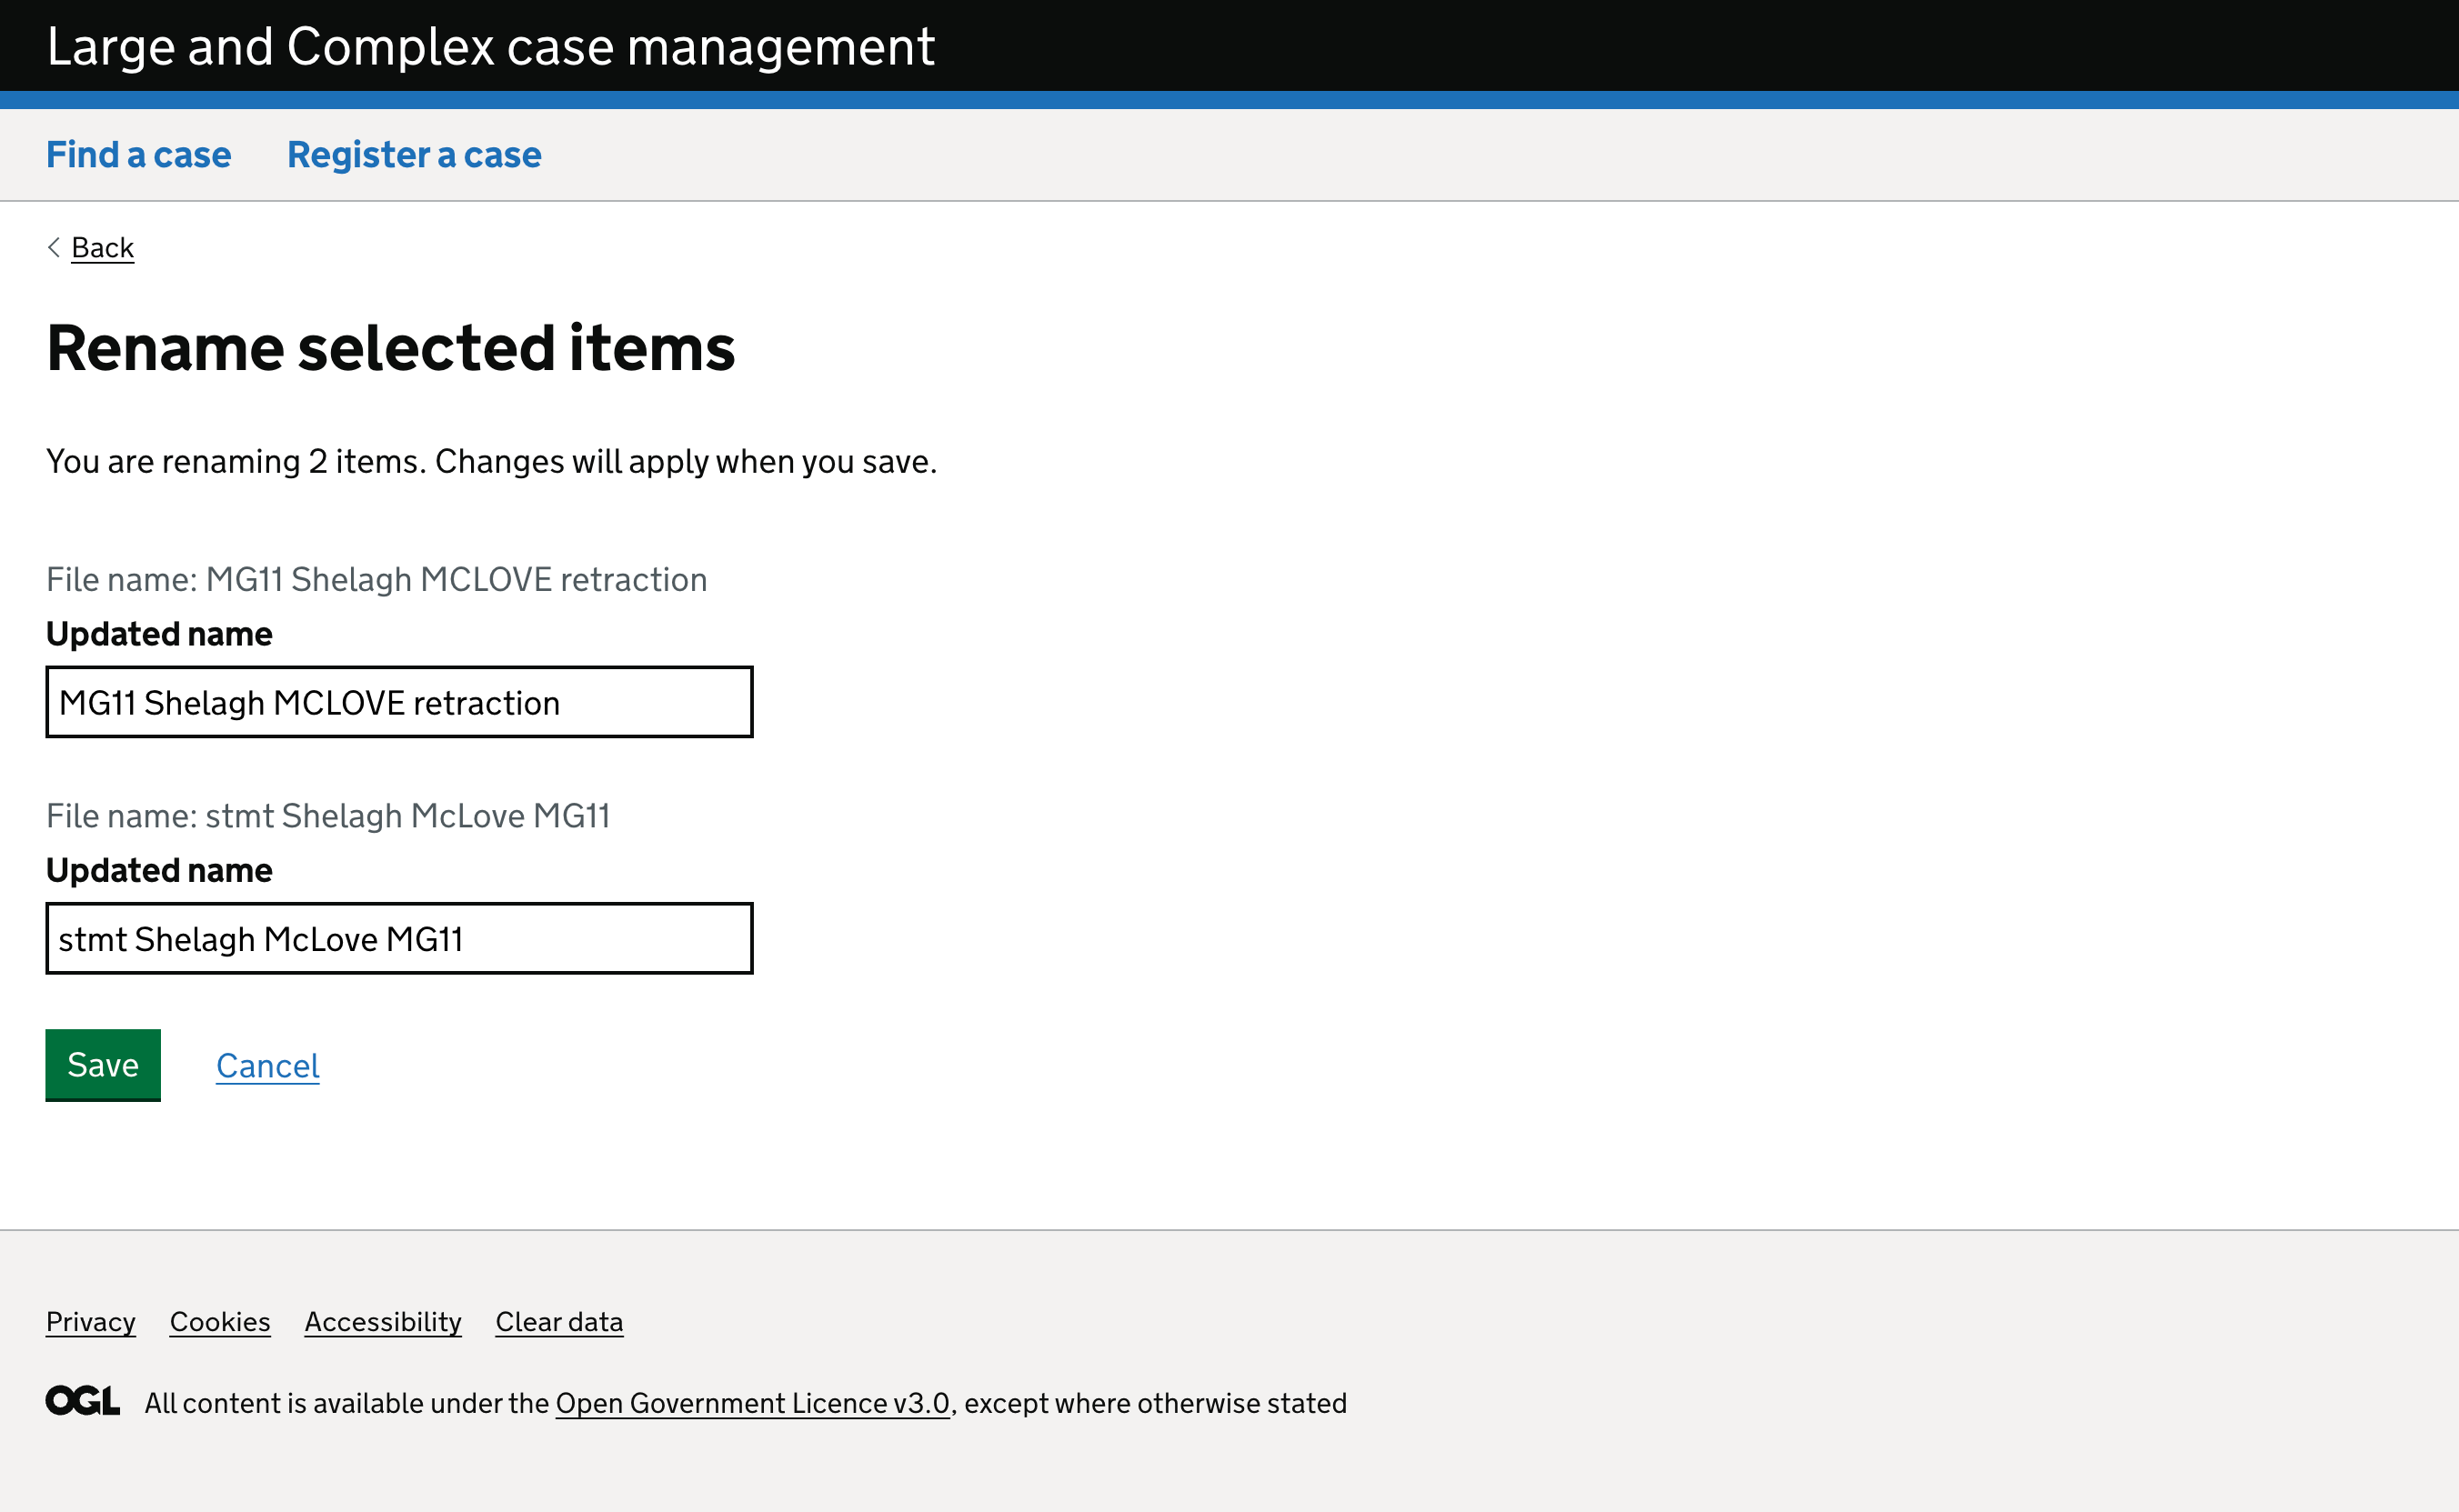Screen dimensions: 2459x1512
Task: Click the OGL logo icon
Action: click(x=83, y=1401)
